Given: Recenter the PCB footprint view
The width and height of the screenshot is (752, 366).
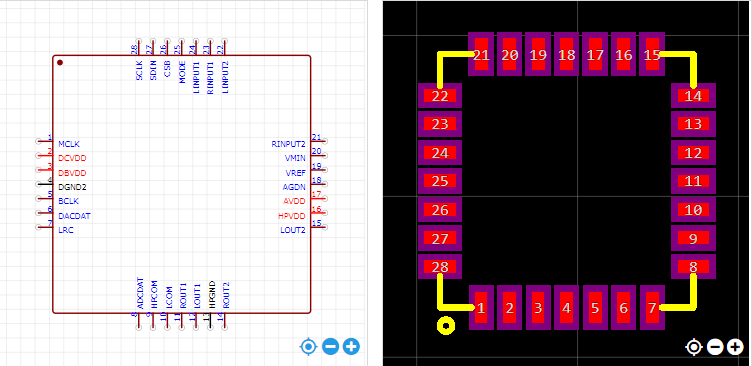Looking at the screenshot, I should tap(694, 347).
